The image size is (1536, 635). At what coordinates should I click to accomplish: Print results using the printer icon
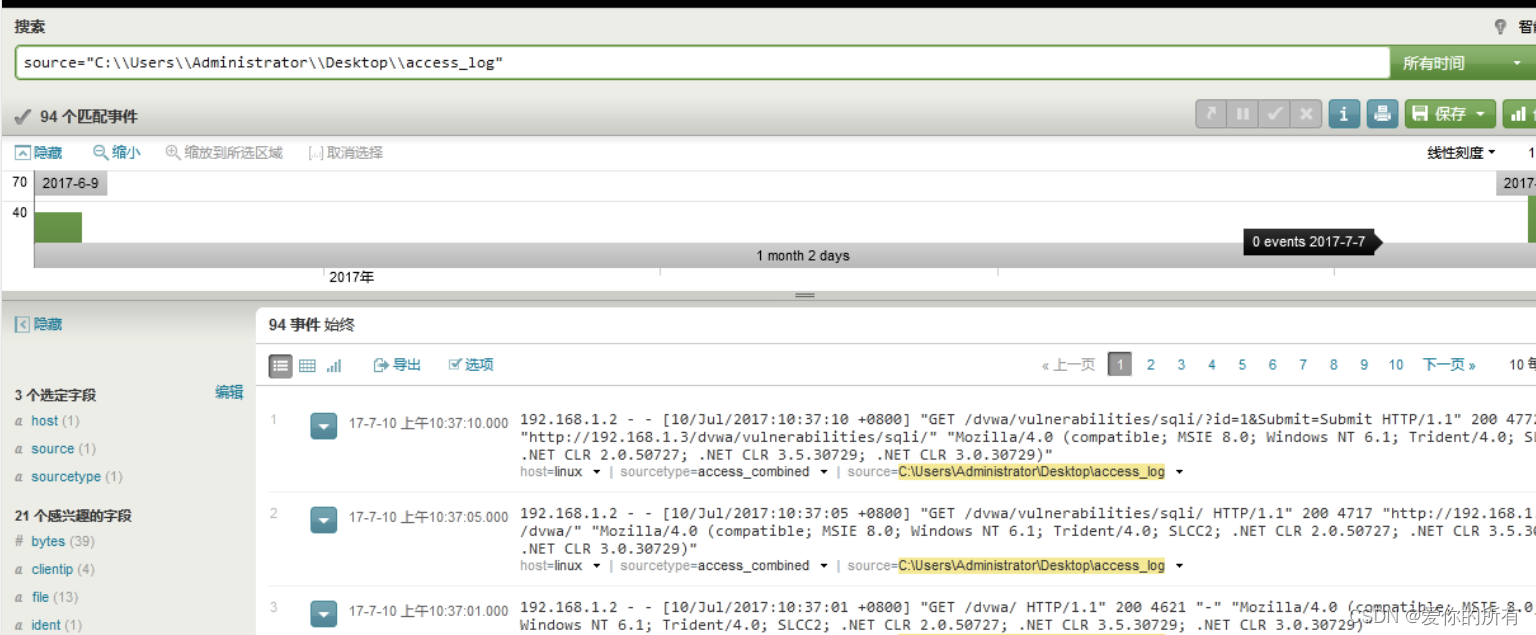click(x=1382, y=113)
